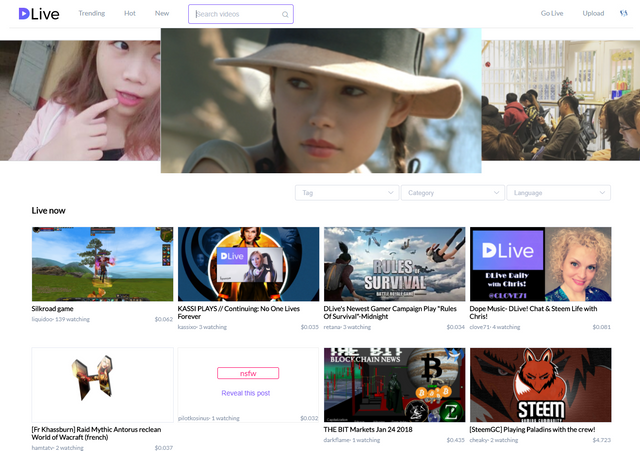Open the left banner with pink-haired girl
Viewport: 640px width, 451px height.
point(80,100)
